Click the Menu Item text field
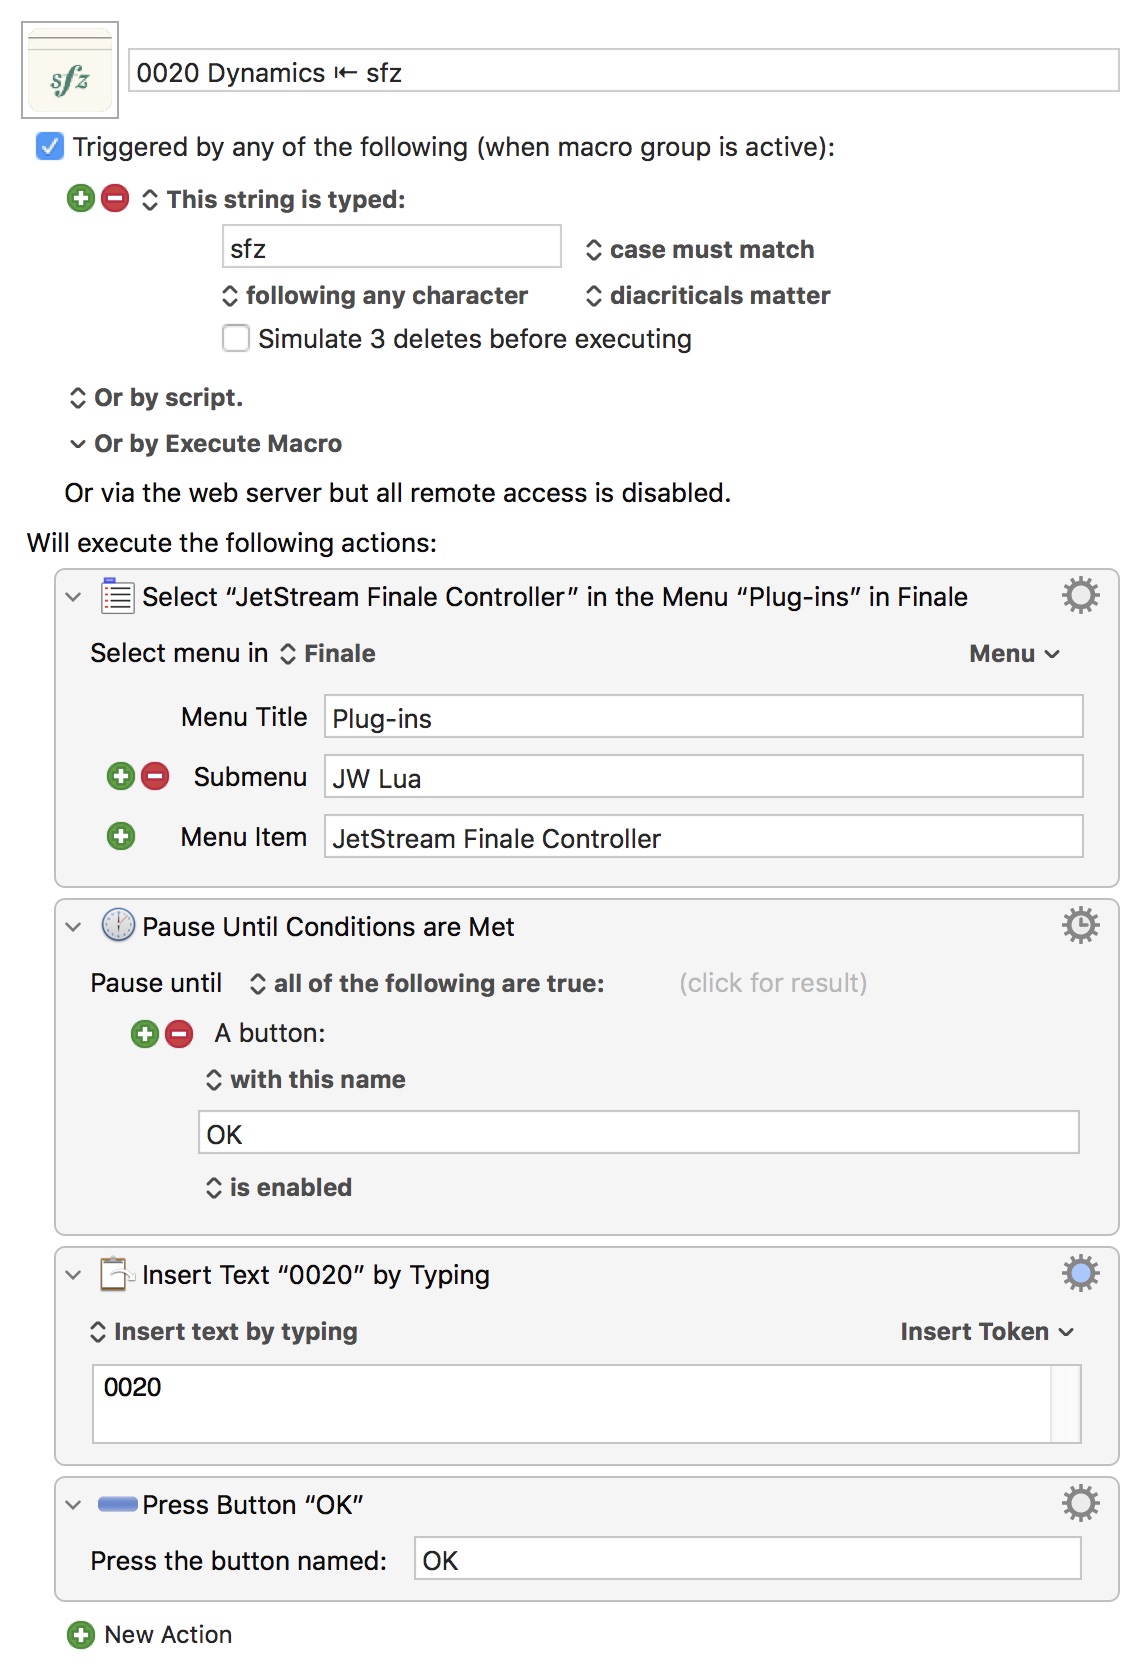 tap(703, 837)
